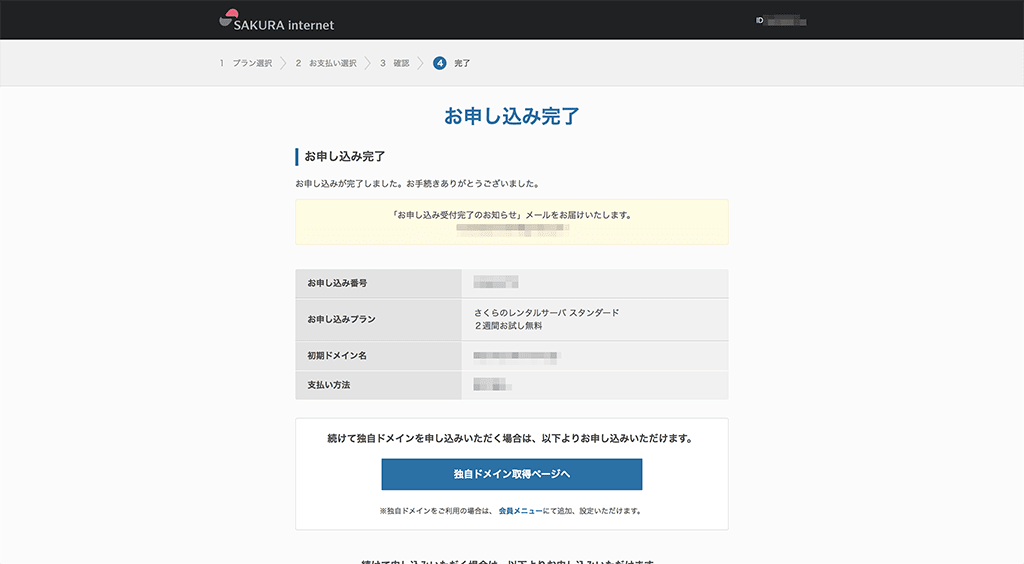1024x564 pixels.
Task: Click the 支払い方法 row label
Action: [328, 385]
